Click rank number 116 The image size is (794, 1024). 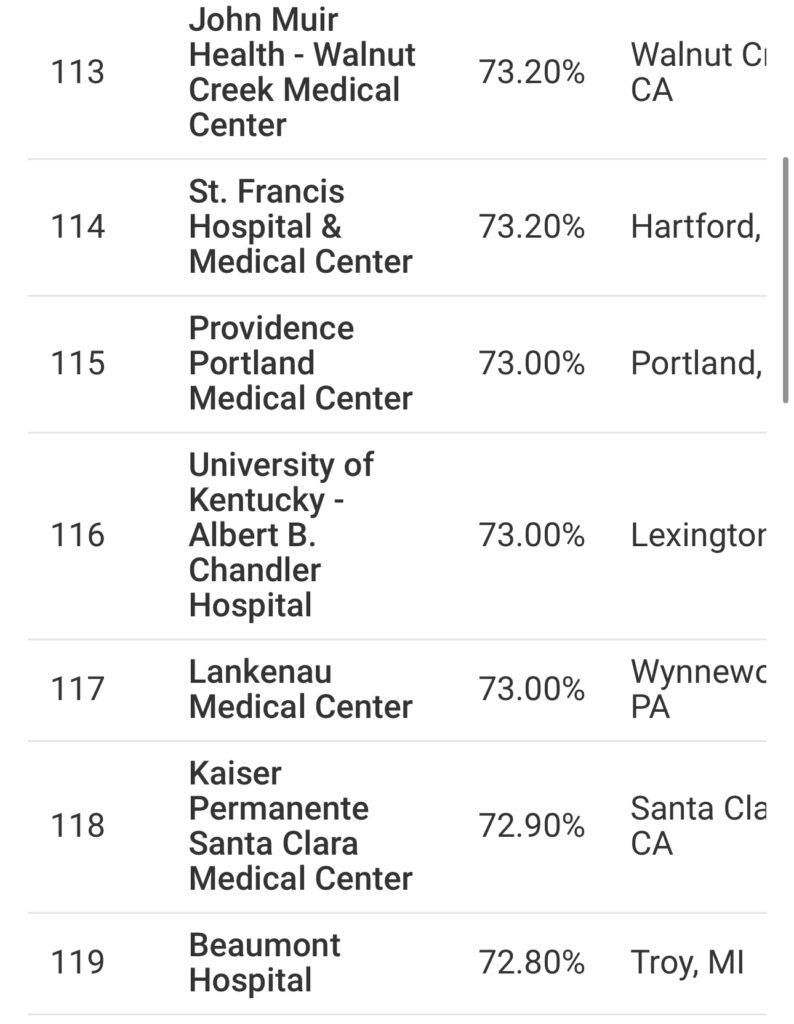coord(78,535)
